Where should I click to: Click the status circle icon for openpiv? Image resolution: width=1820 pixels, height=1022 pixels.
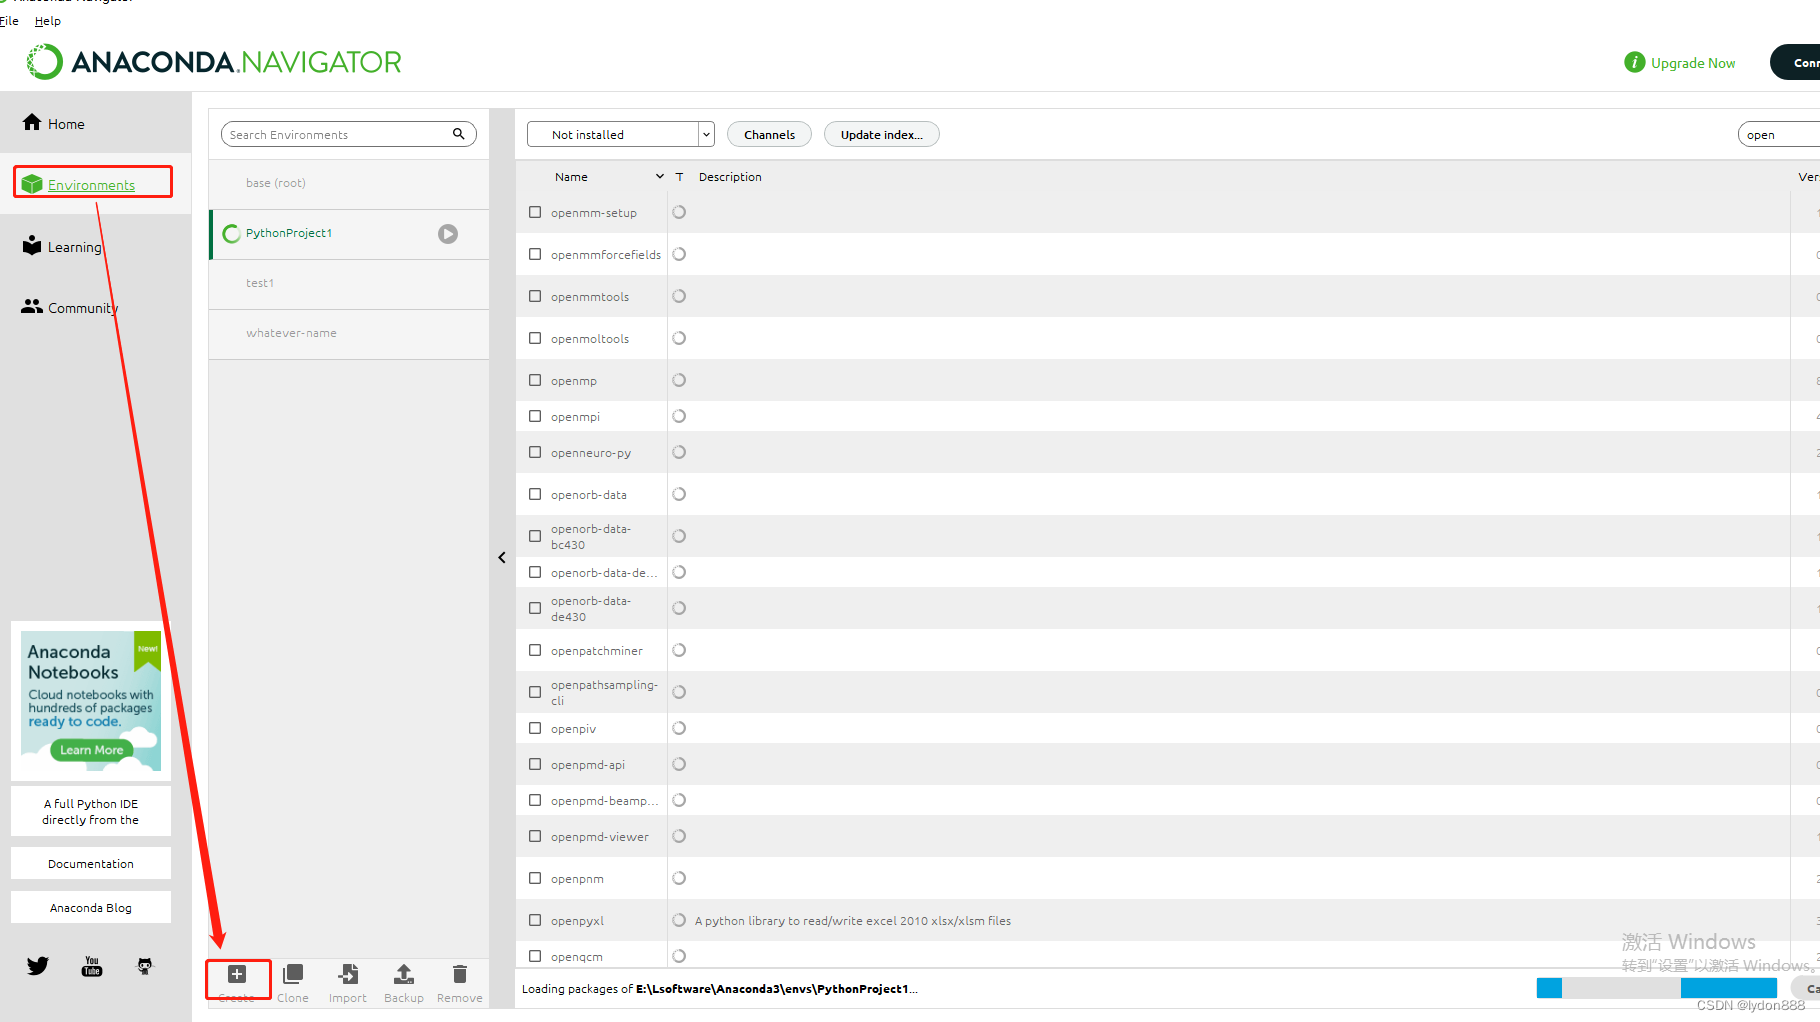click(679, 728)
